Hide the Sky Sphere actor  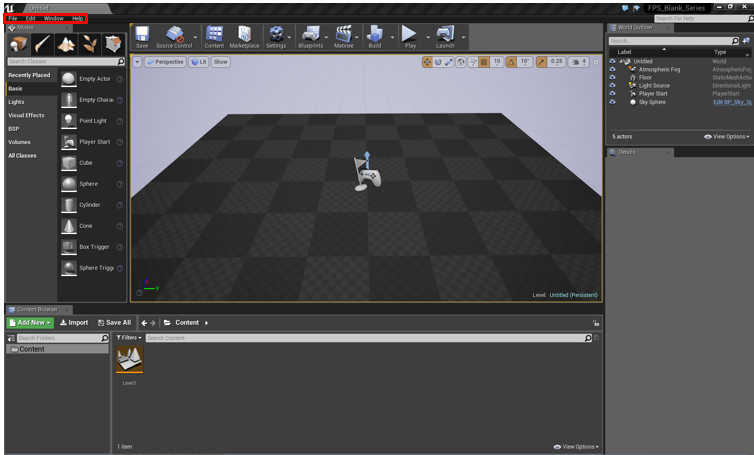click(x=612, y=102)
